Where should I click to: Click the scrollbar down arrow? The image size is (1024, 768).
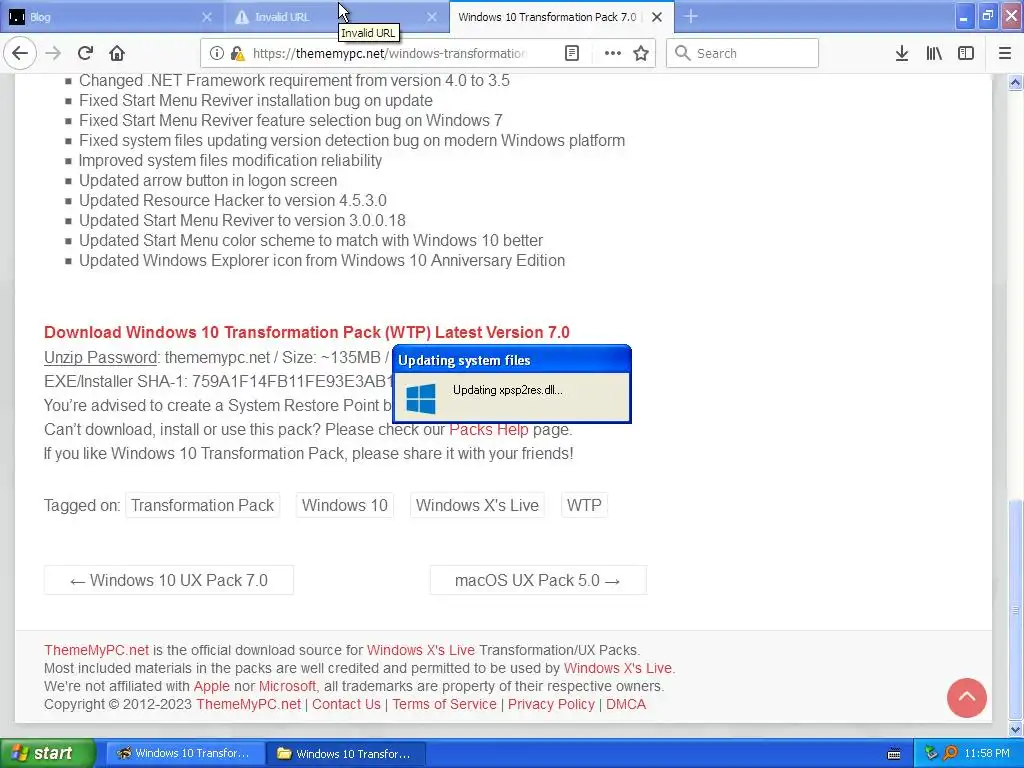[x=1015, y=729]
